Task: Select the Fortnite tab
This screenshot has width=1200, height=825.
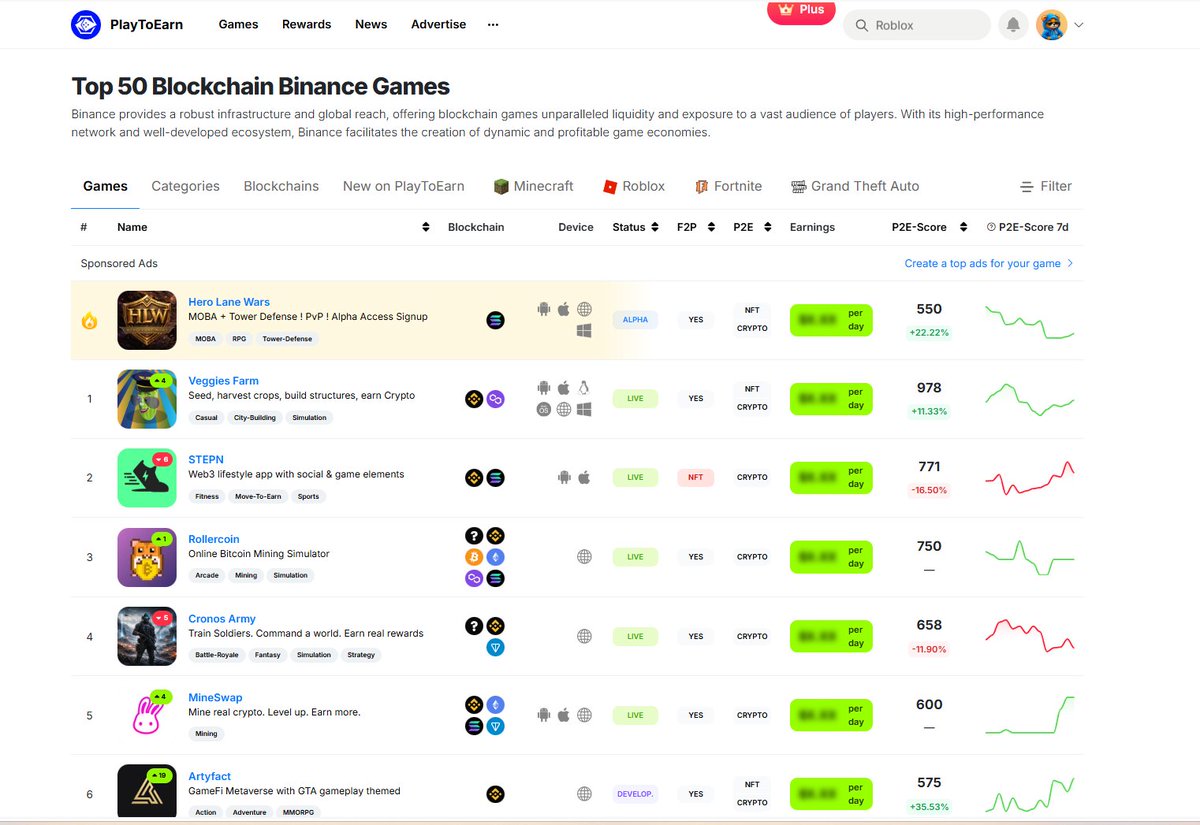Action: click(x=728, y=186)
